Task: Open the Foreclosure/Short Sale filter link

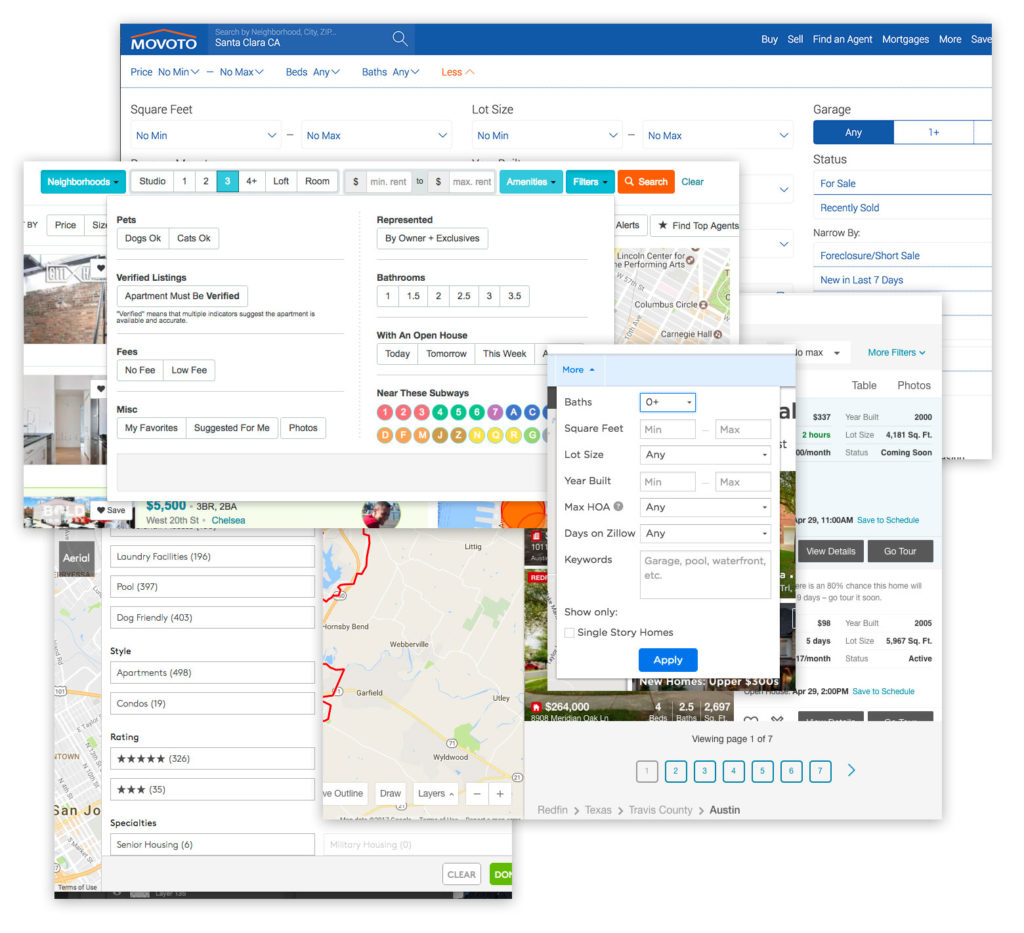Action: (870, 256)
